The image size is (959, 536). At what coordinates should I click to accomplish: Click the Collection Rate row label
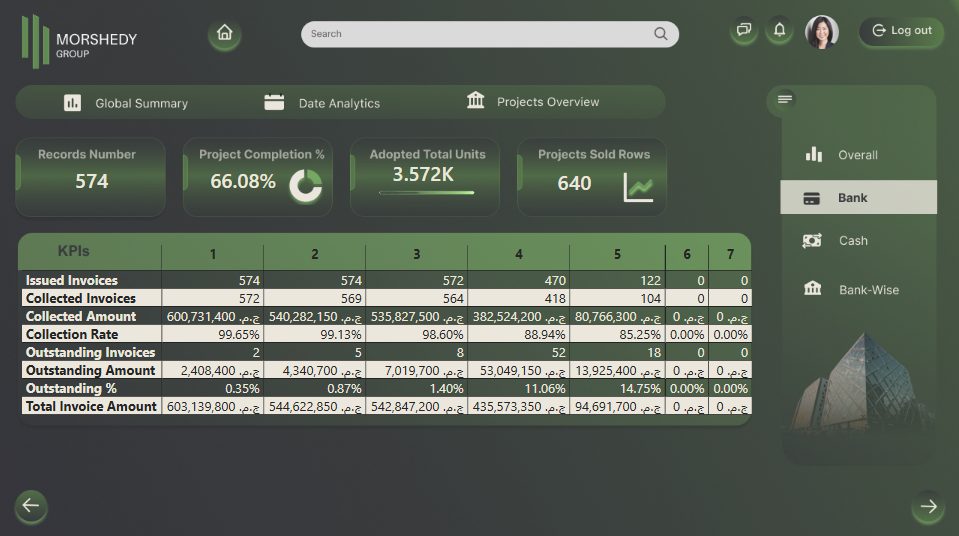click(x=72, y=334)
